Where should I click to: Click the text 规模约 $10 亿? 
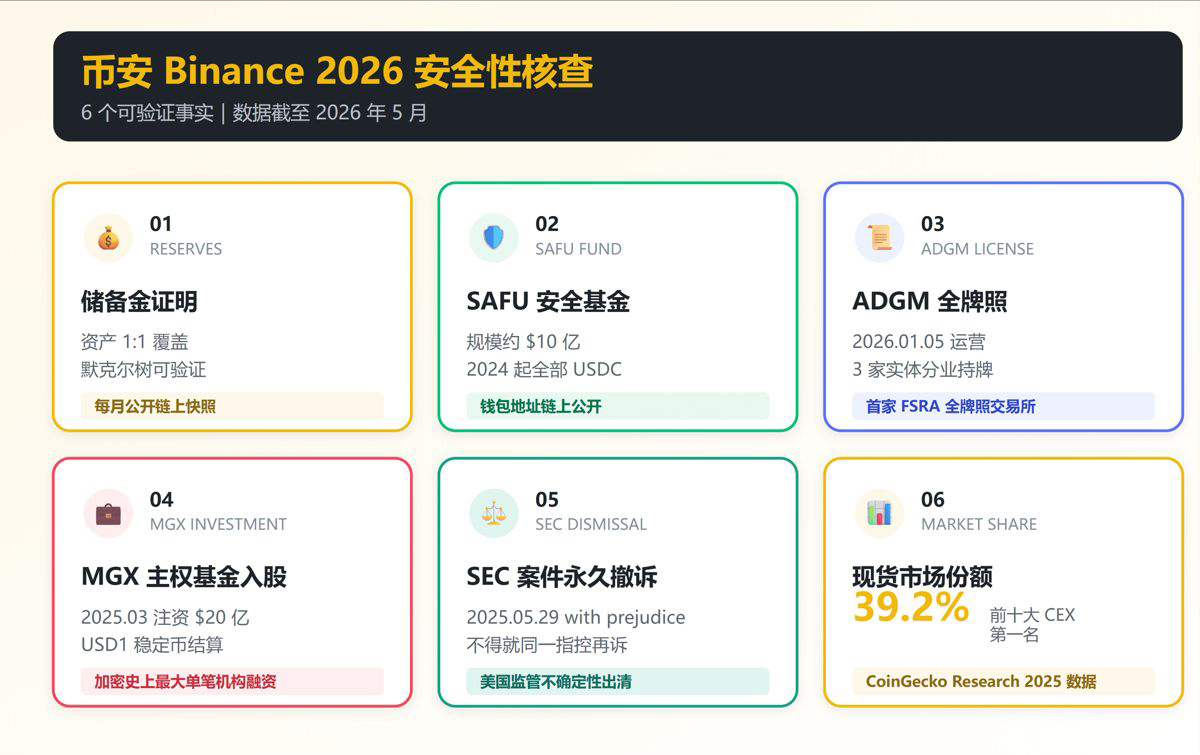point(523,341)
